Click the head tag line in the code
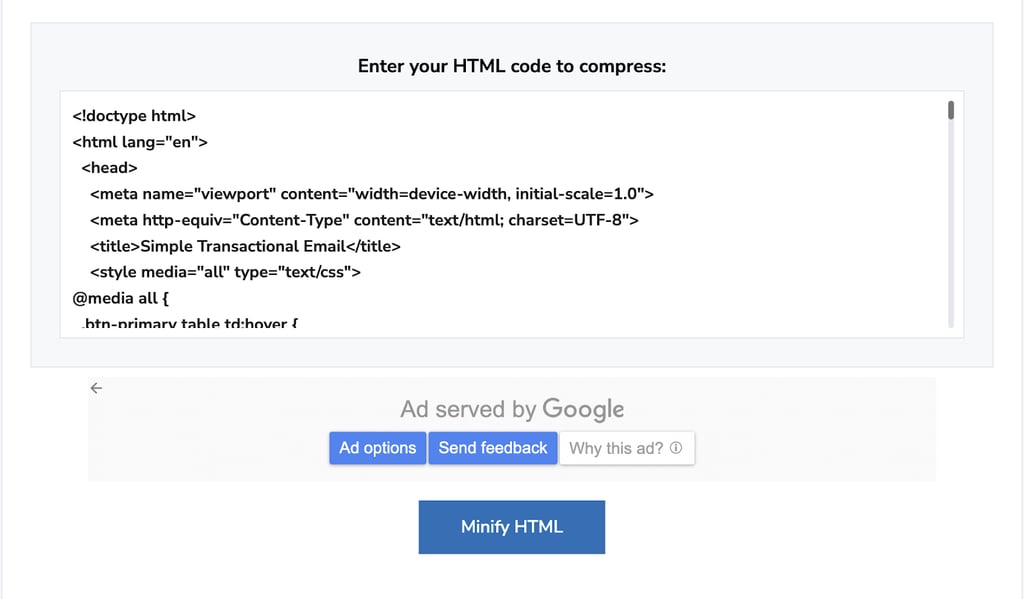Image resolution: width=1024 pixels, height=599 pixels. [x=108, y=167]
